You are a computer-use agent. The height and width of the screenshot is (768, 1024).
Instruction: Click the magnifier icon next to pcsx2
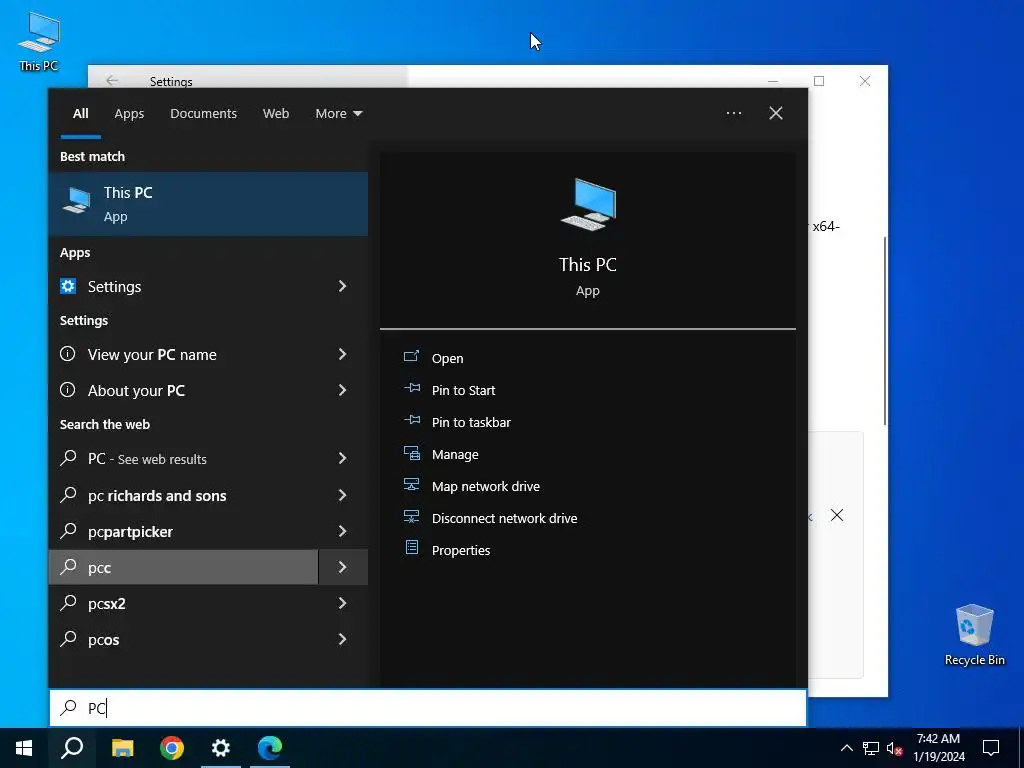[x=68, y=603]
